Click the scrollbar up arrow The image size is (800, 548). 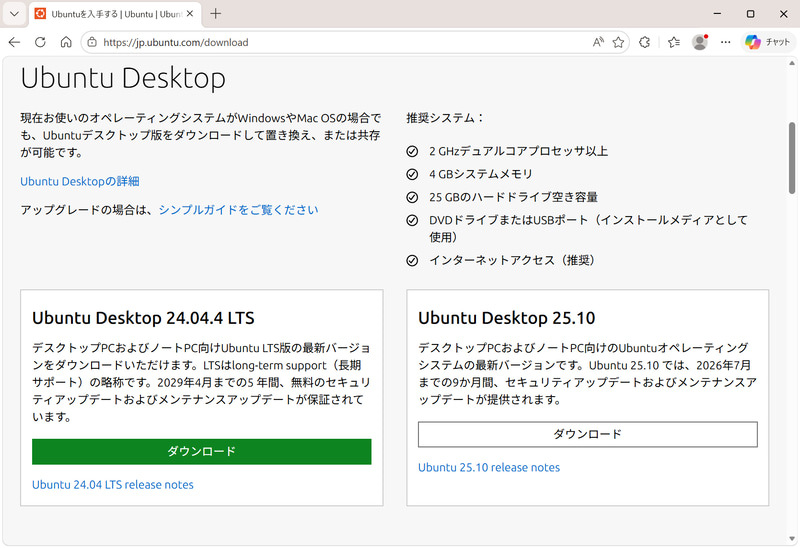point(792,63)
